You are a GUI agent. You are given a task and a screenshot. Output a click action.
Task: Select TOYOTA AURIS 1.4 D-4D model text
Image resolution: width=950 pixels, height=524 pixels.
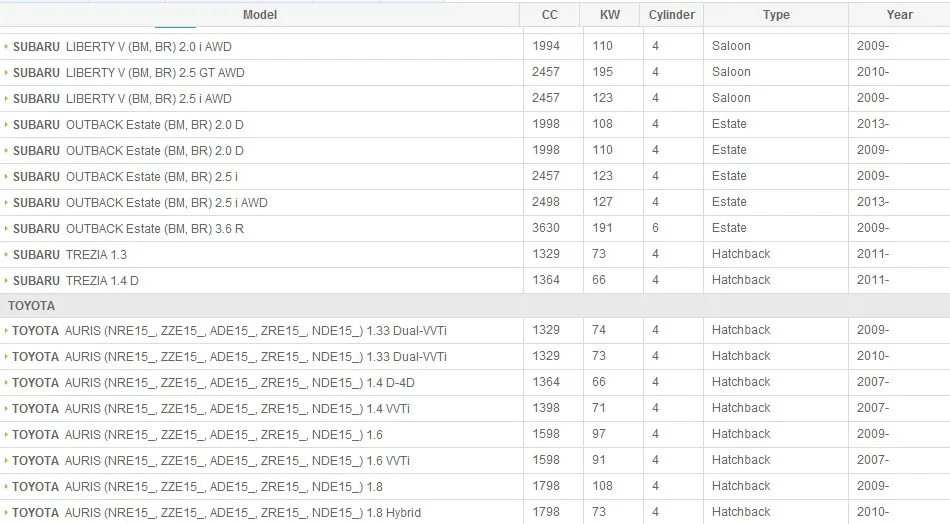[x=213, y=383]
